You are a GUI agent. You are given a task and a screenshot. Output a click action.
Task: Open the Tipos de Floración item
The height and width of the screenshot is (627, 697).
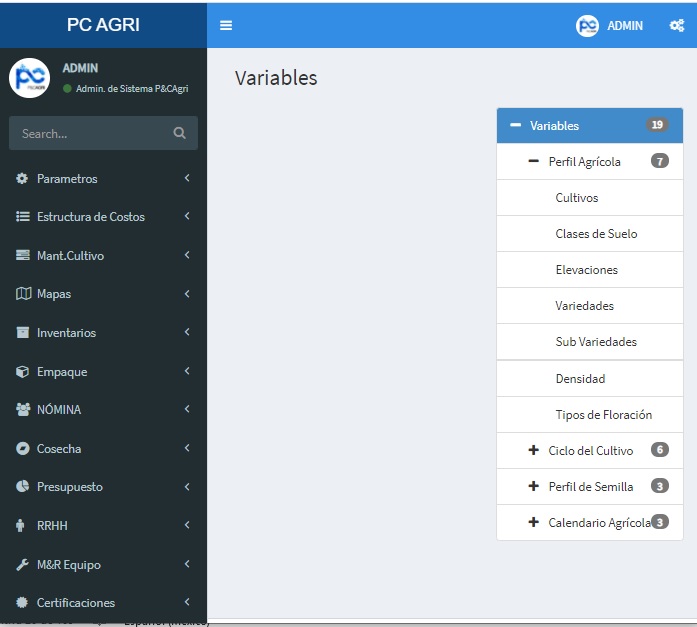click(603, 415)
